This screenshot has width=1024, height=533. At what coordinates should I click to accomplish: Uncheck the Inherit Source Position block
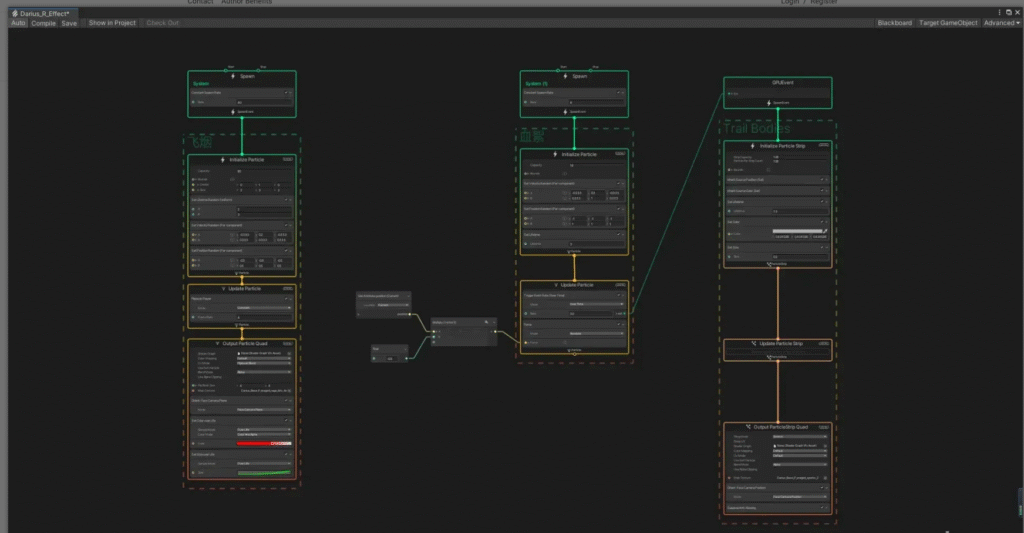coord(822,180)
